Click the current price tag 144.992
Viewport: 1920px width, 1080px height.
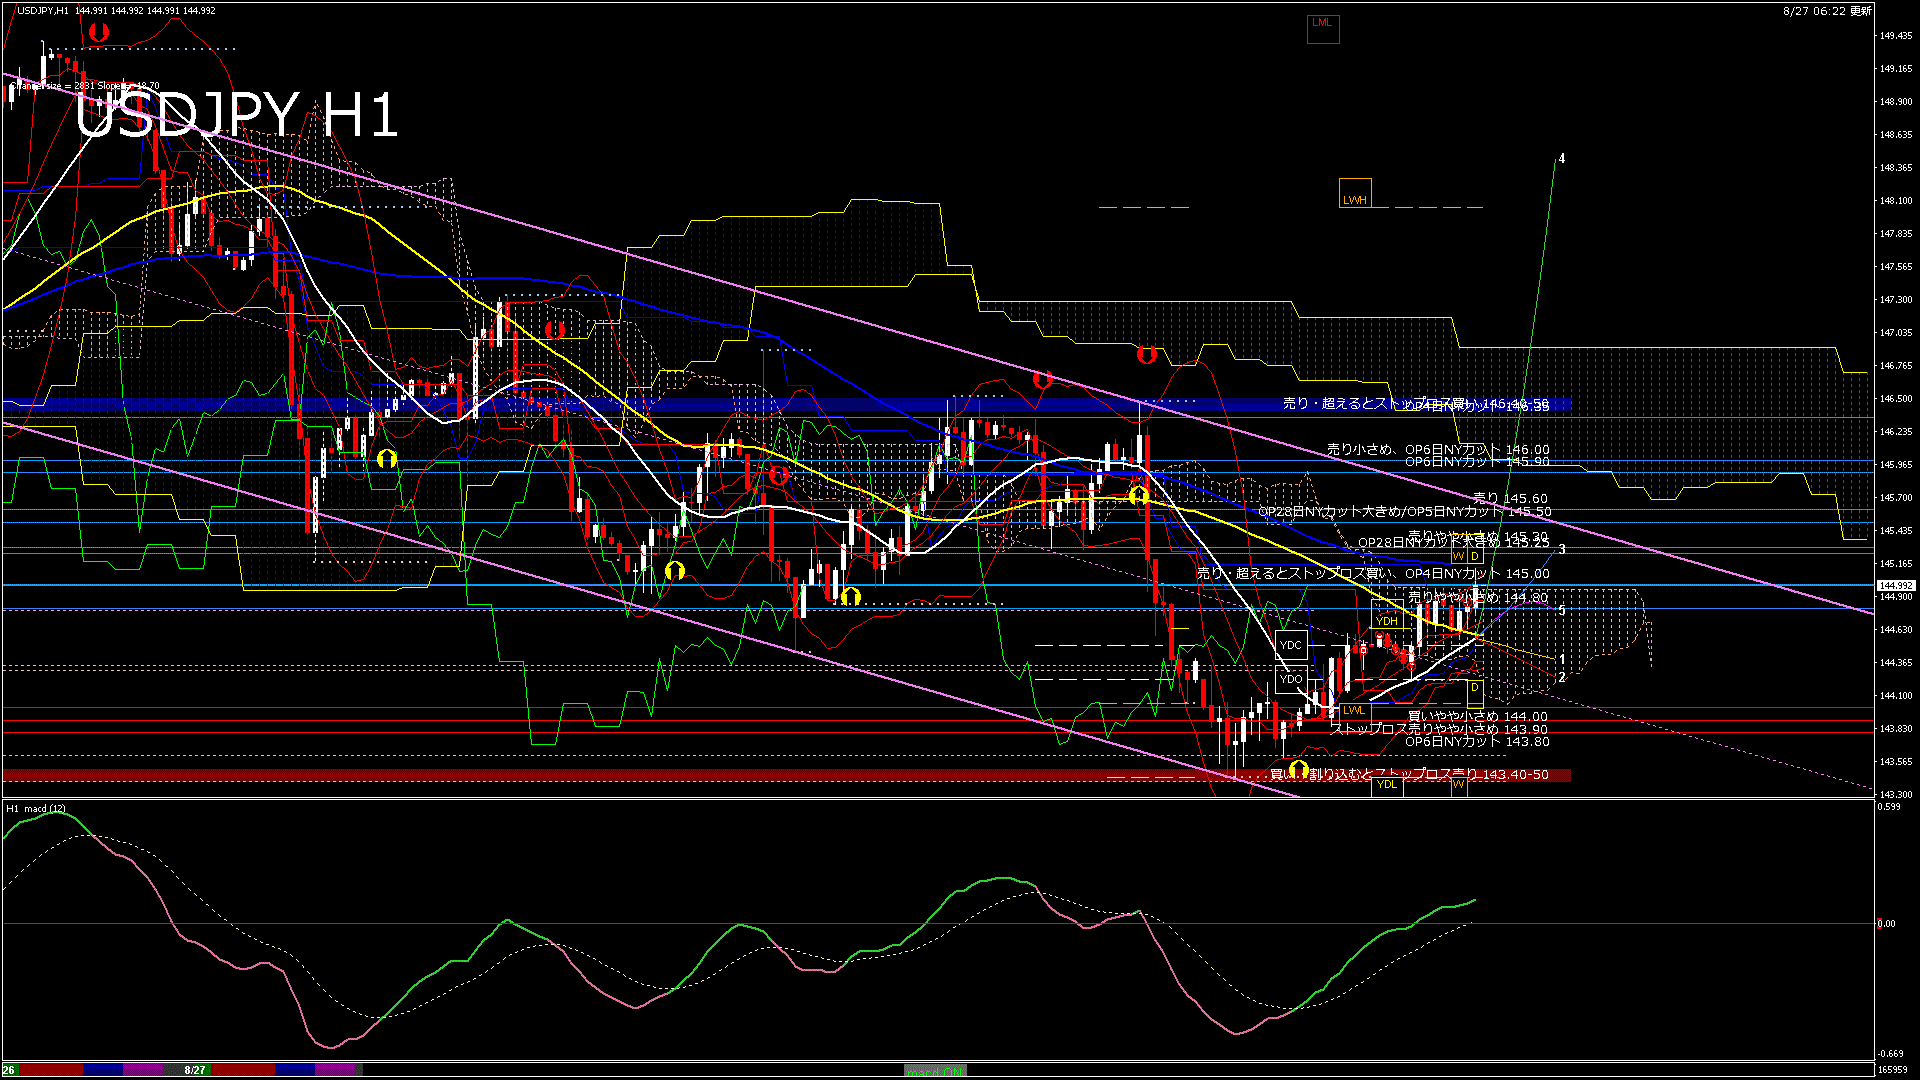[1895, 586]
